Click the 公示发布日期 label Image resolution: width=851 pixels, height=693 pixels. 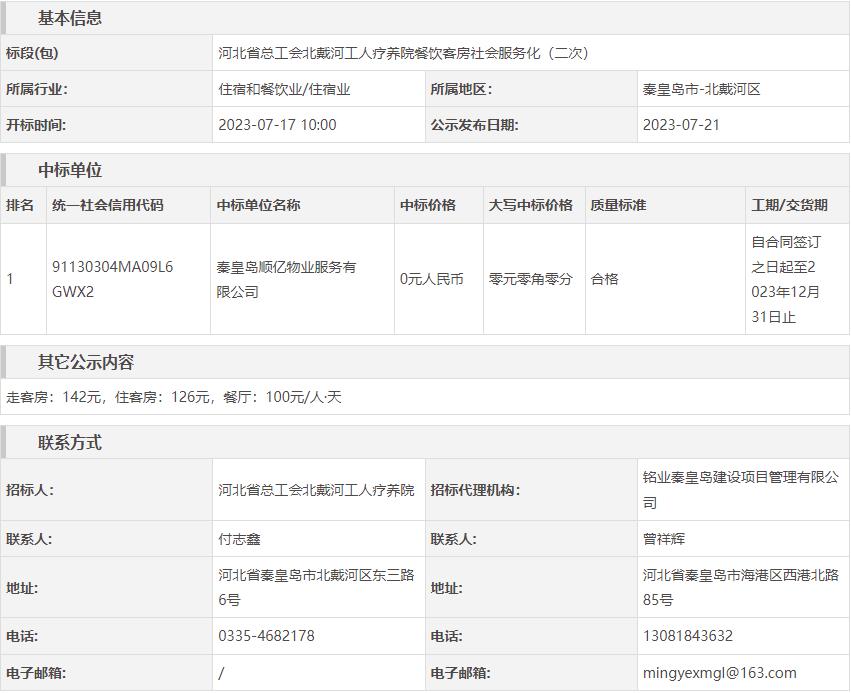474,125
